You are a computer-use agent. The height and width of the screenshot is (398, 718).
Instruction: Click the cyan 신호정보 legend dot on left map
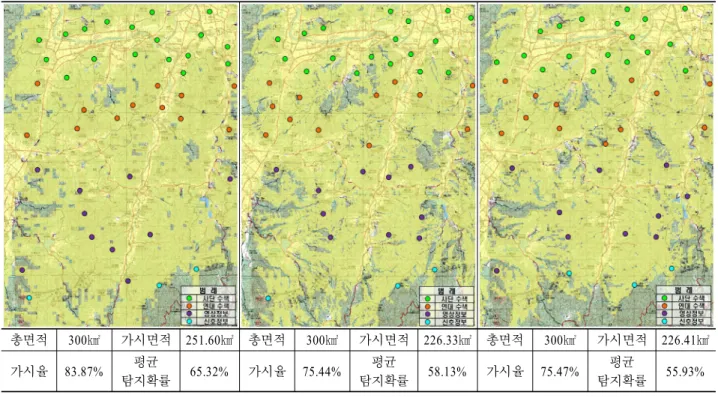tap(189, 321)
